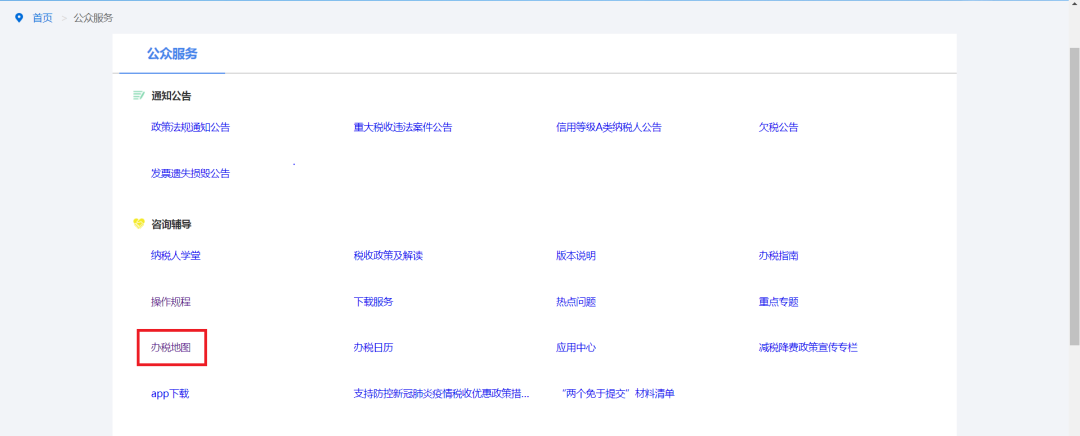Click the location pin icon beside 首页
The height and width of the screenshot is (436, 1080).
19,18
